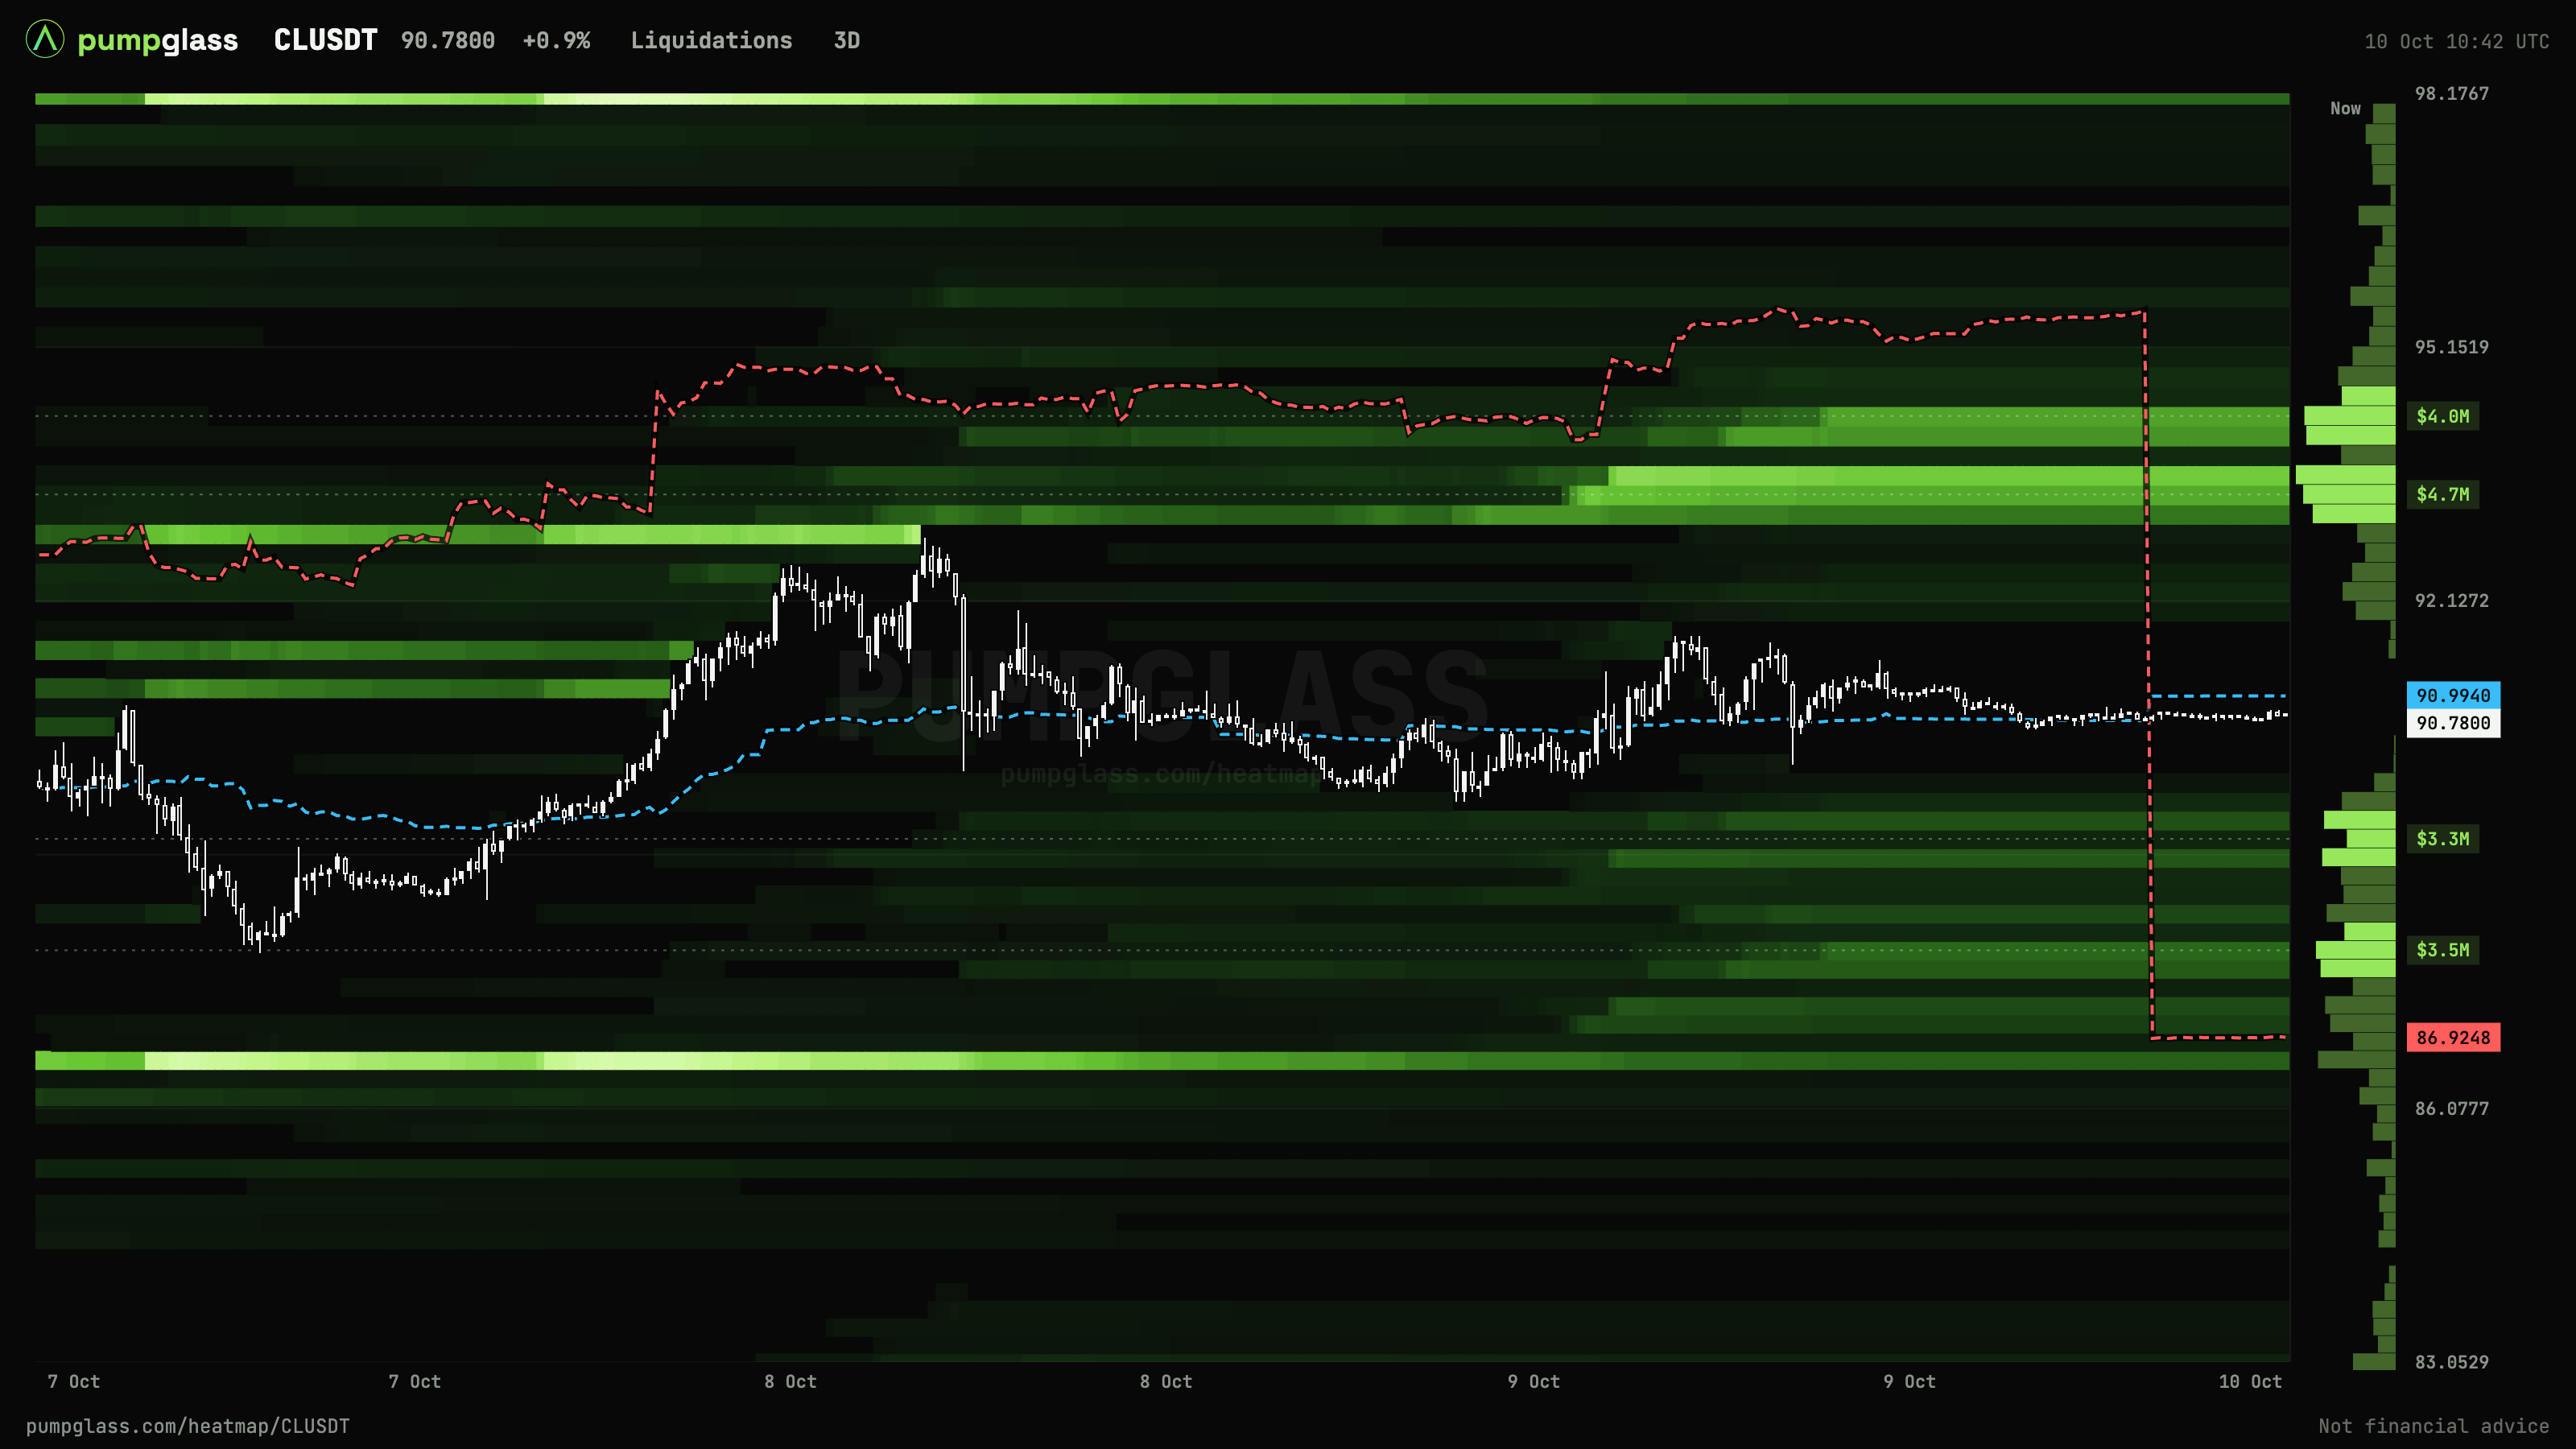The image size is (2576, 1449).
Task: Open the Liquidations mode label
Action: pos(711,40)
